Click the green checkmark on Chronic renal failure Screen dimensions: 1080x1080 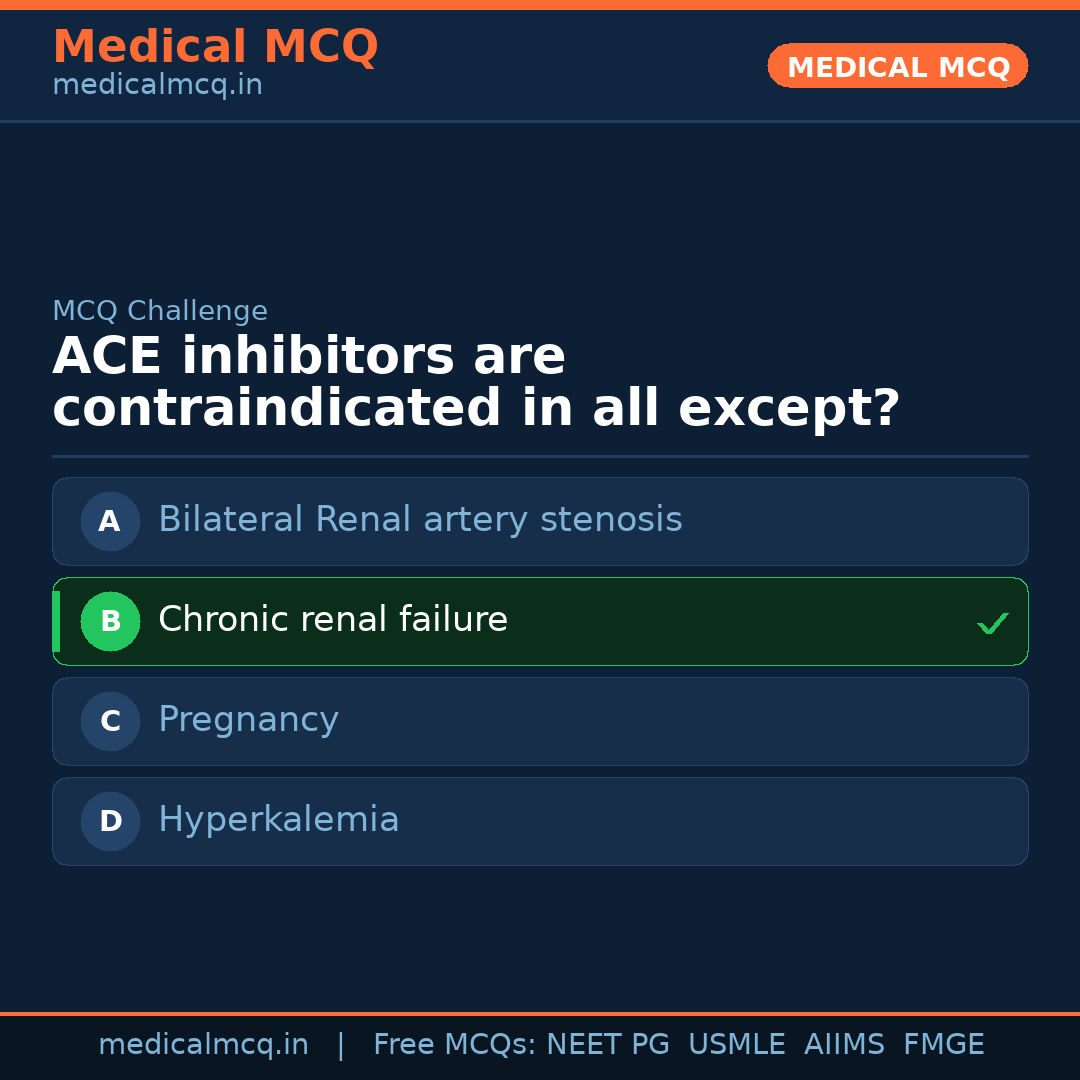992,624
